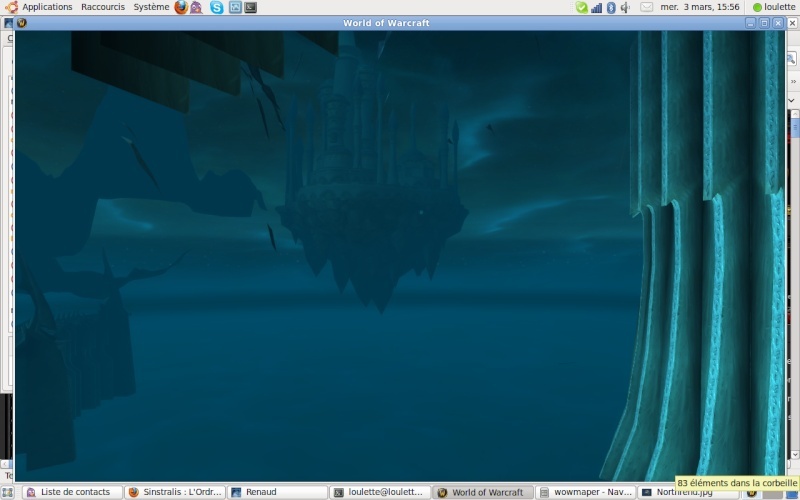
Task: Open the Raccourcis menu
Action: tap(103, 7)
